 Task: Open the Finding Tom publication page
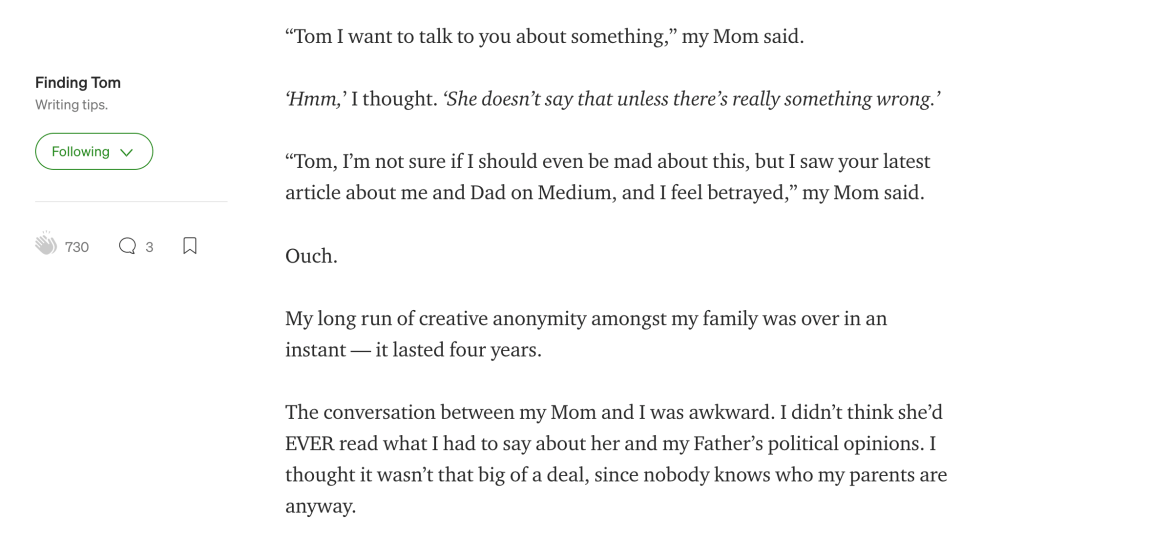pyautogui.click(x=78, y=82)
